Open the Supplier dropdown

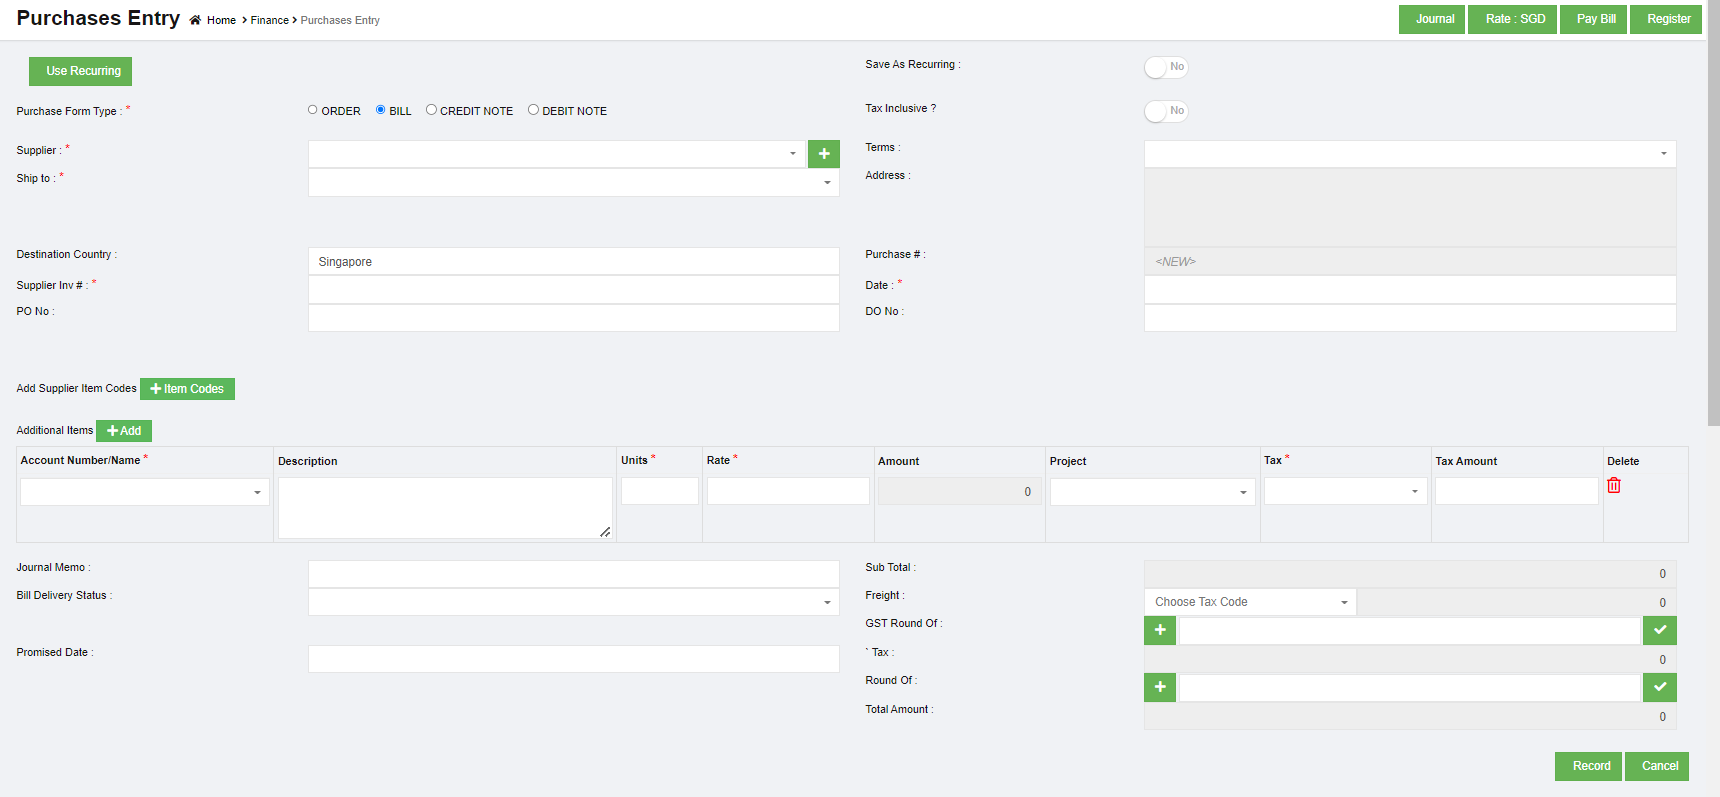pyautogui.click(x=557, y=154)
